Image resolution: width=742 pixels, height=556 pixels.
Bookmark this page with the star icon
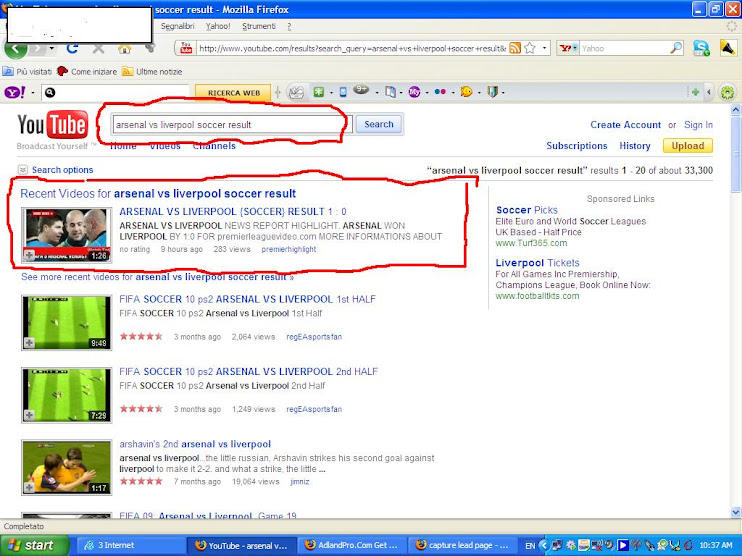point(530,48)
